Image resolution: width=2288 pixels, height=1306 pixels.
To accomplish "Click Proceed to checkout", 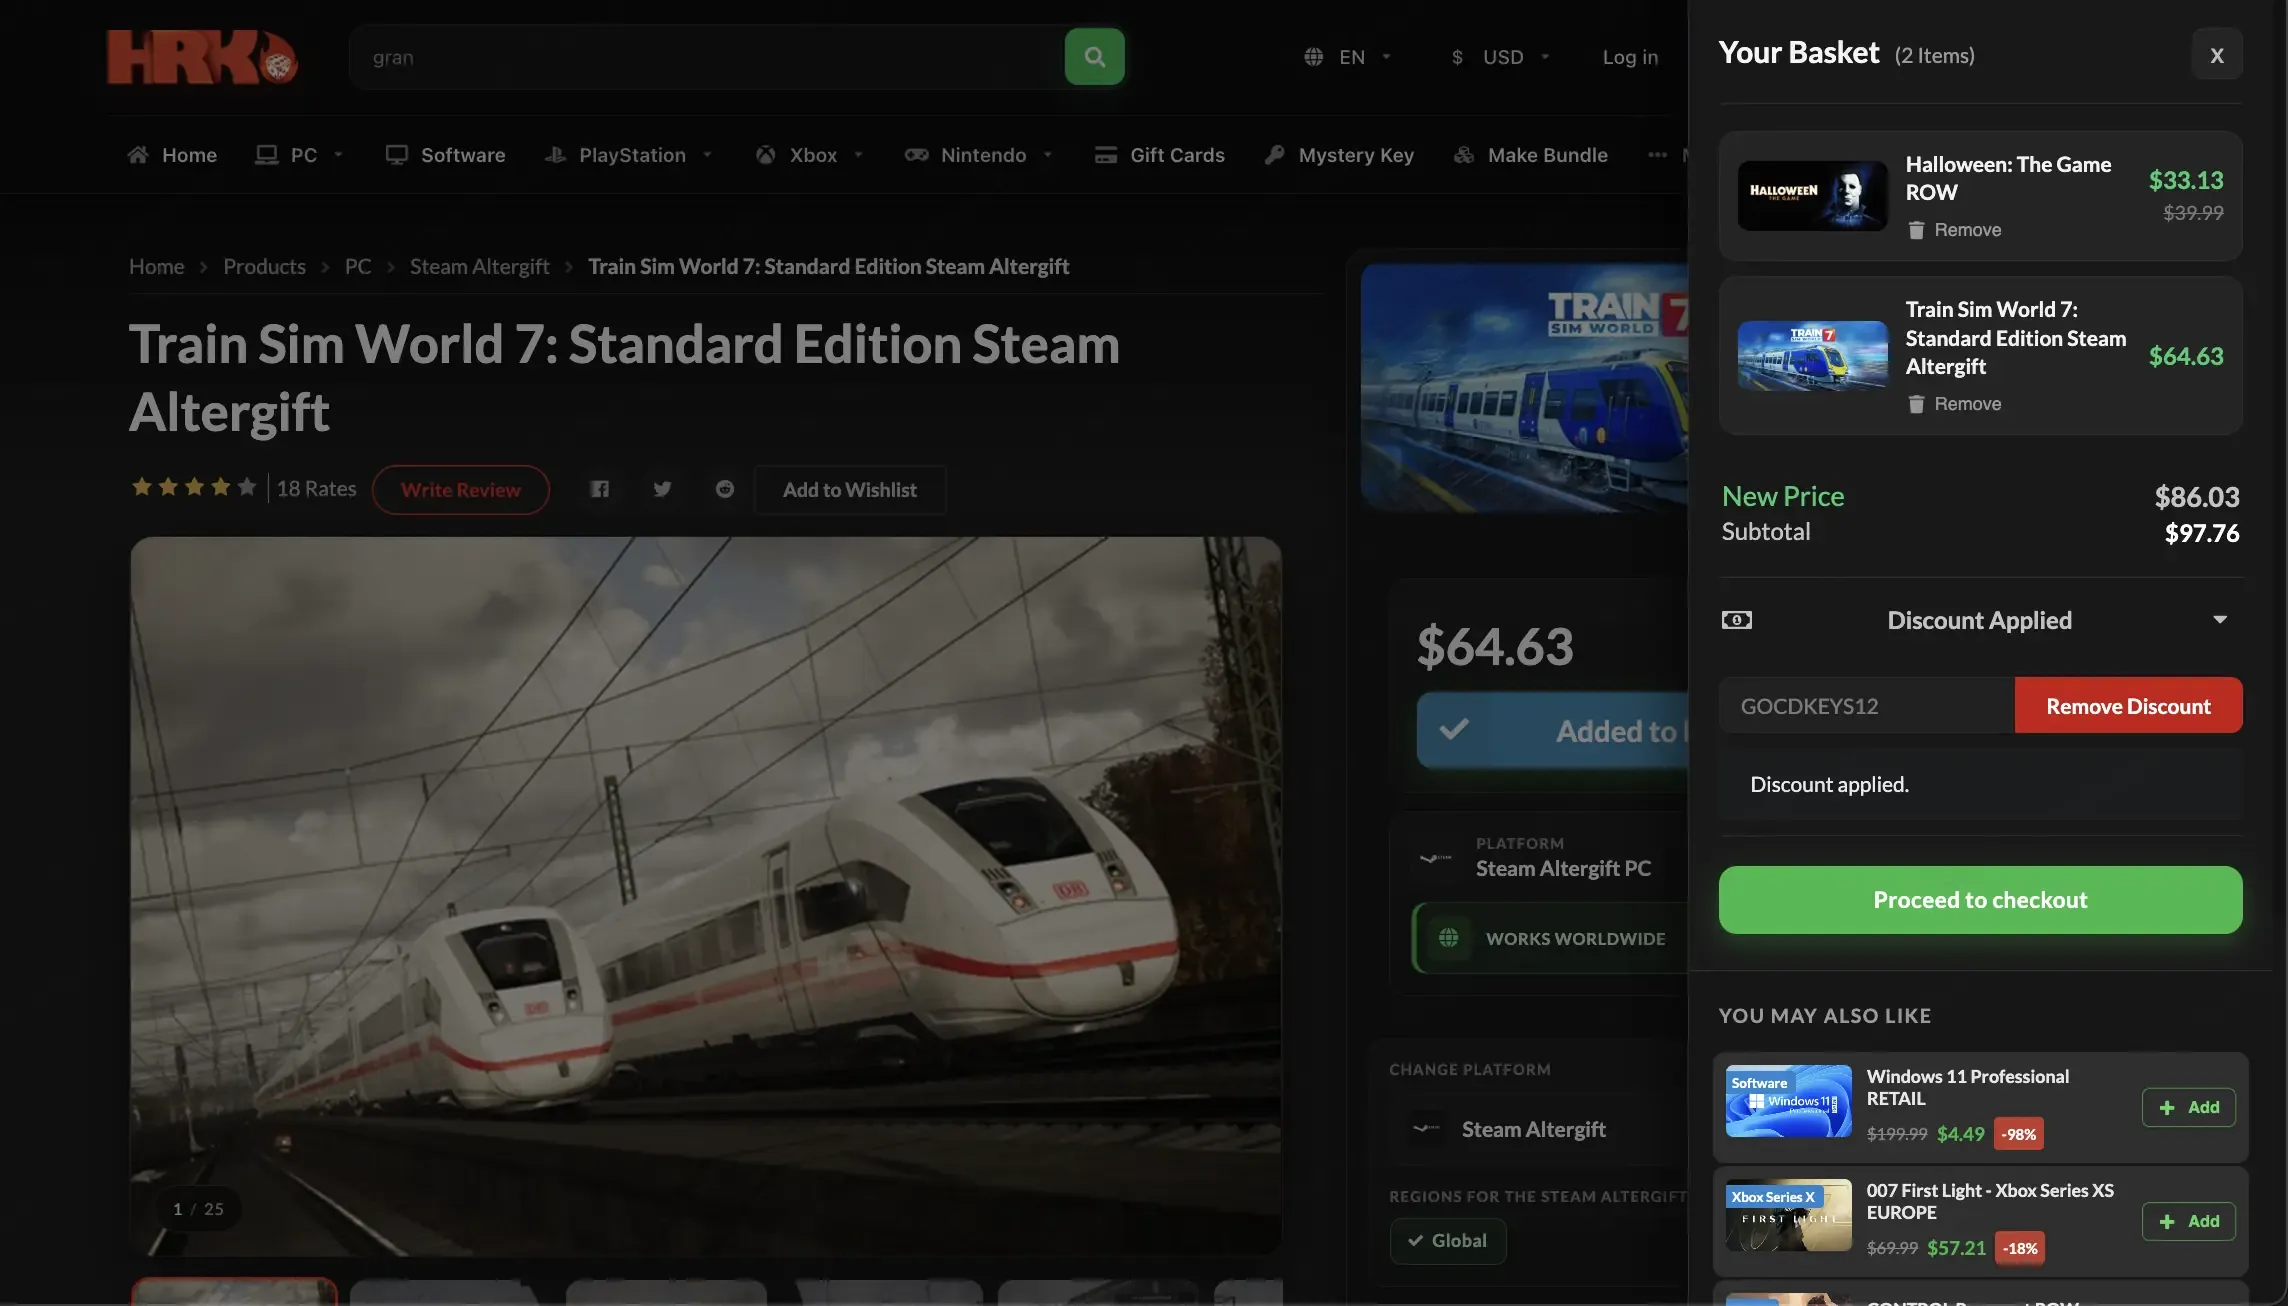I will coord(1980,900).
